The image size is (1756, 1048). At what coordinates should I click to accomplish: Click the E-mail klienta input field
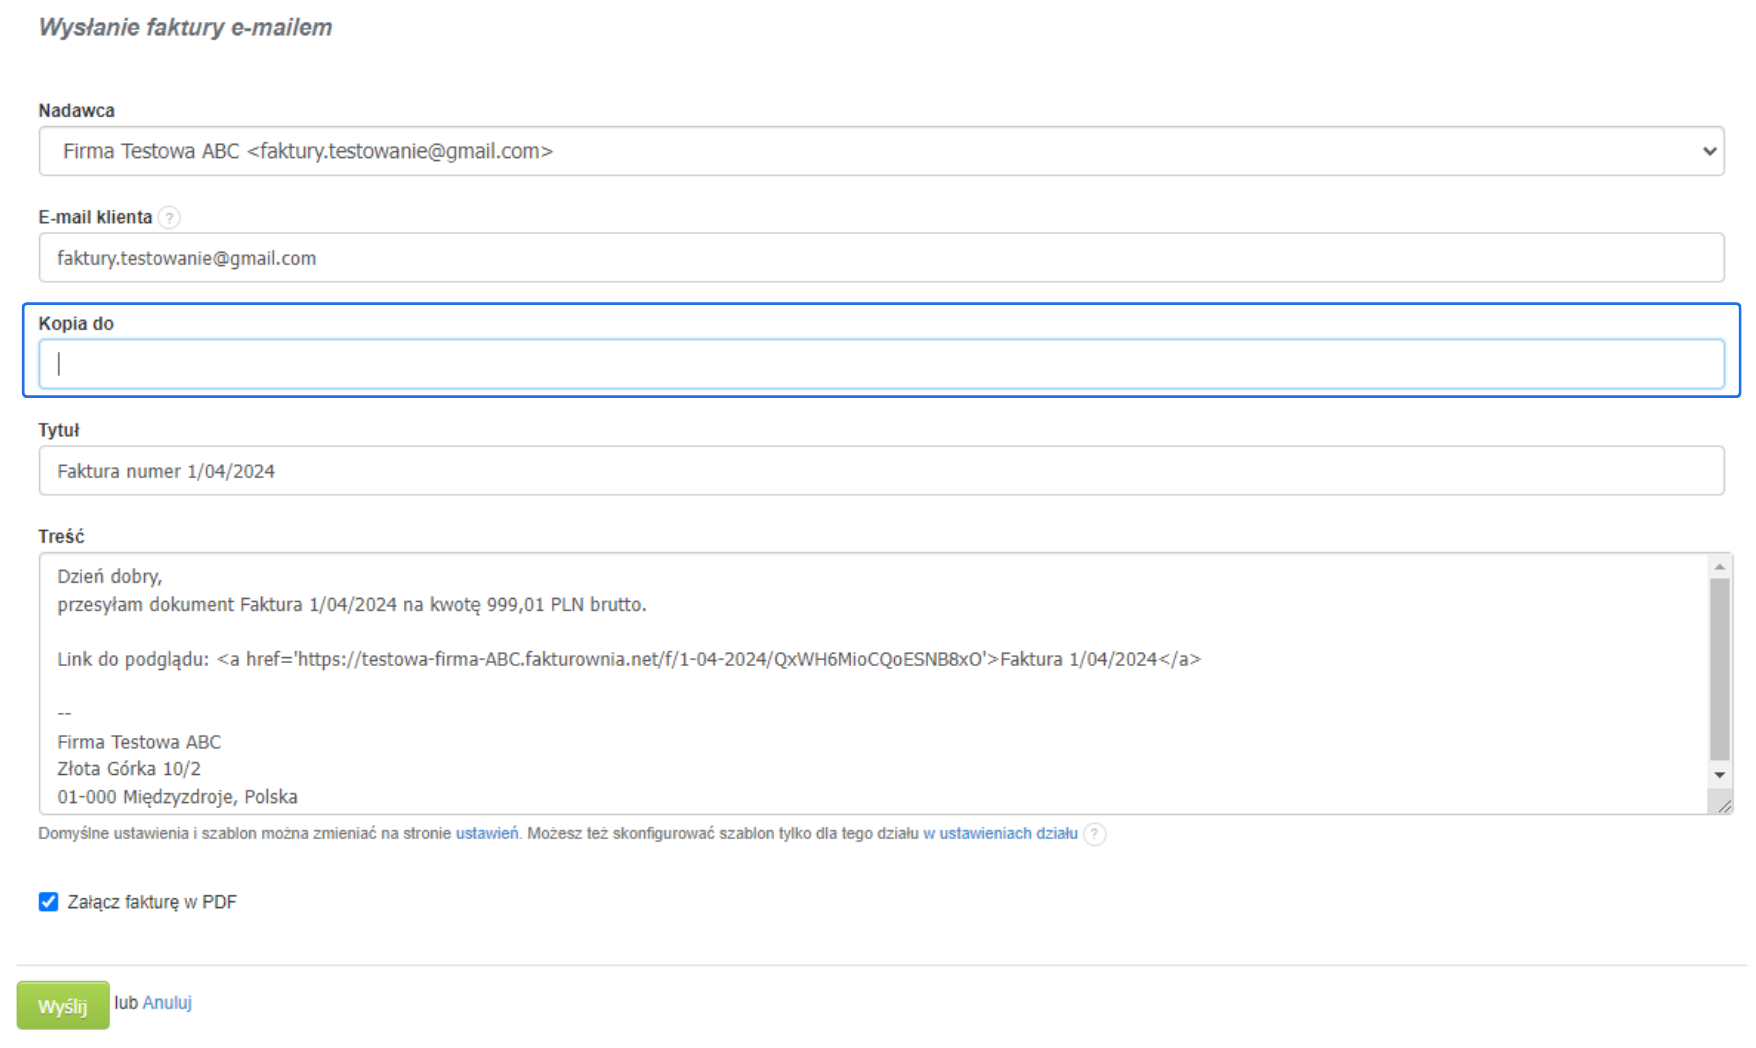coord(880,258)
